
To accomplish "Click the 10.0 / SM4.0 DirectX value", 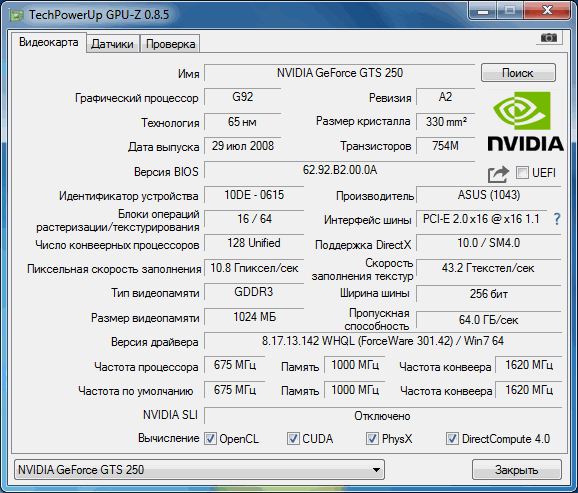I will click(x=489, y=243).
